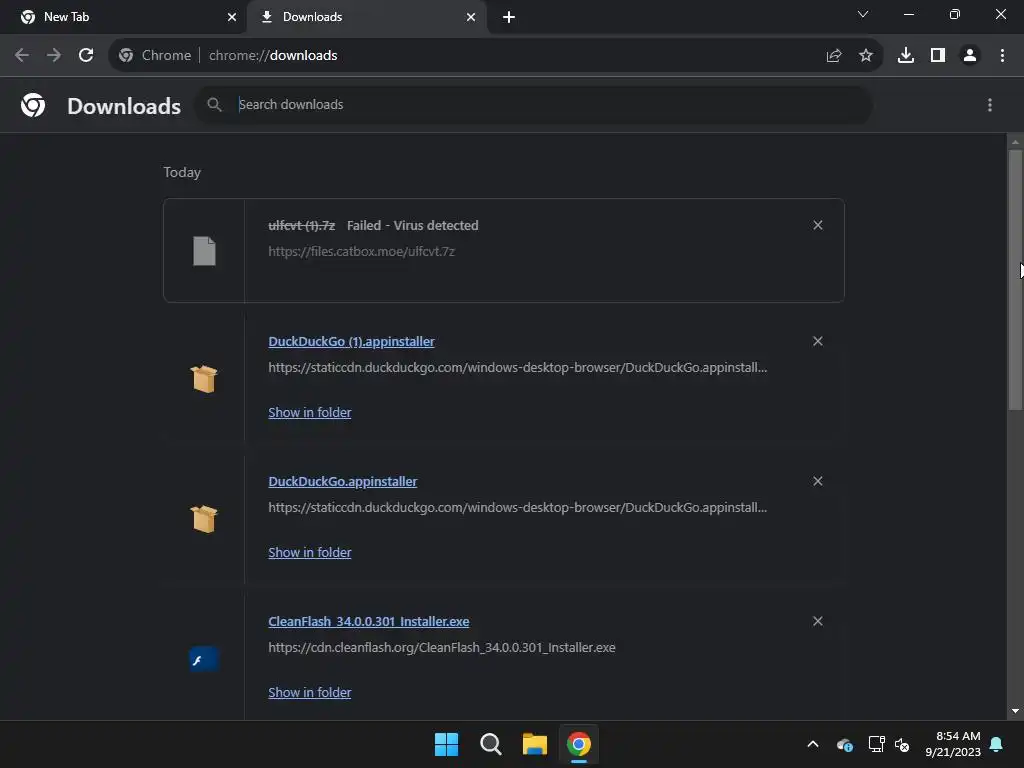Viewport: 1024px width, 768px height.
Task: Click the Failed - Virus detected status
Action: [x=413, y=225]
